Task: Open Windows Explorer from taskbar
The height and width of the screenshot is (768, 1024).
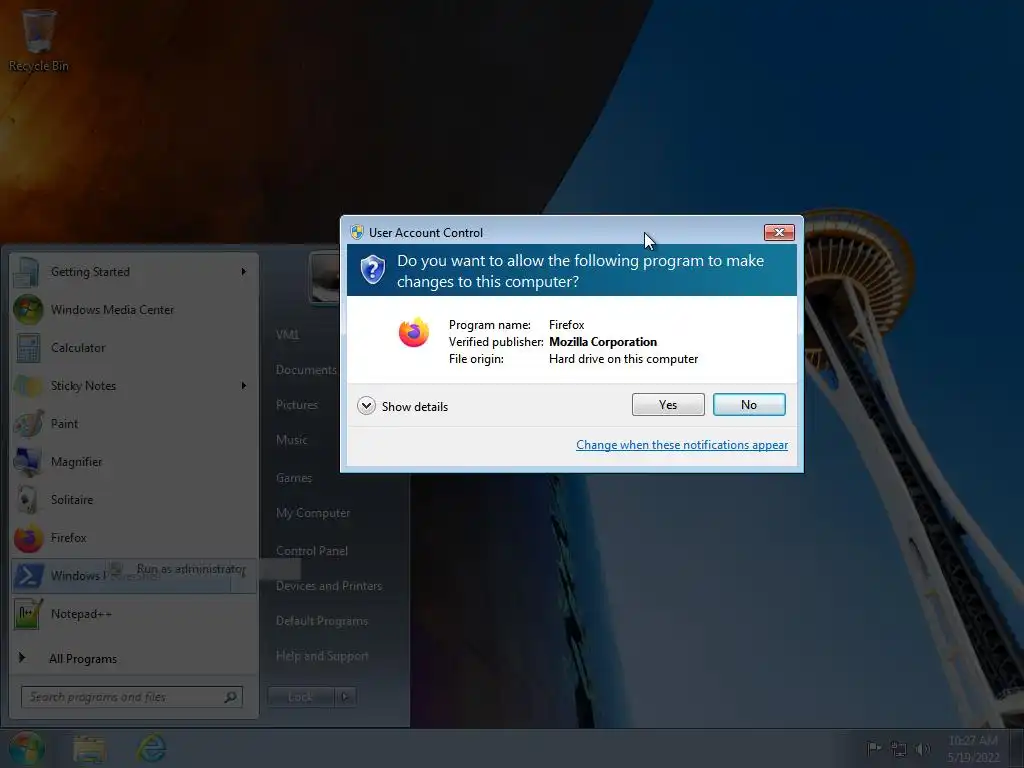Action: [89, 748]
